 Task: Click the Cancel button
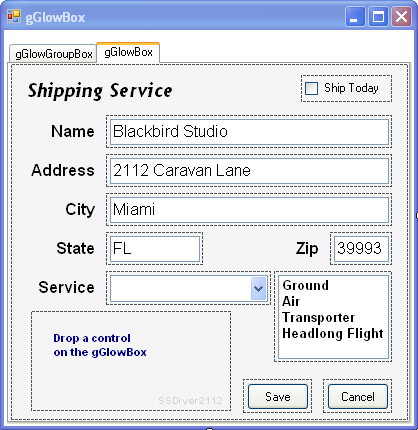click(358, 397)
